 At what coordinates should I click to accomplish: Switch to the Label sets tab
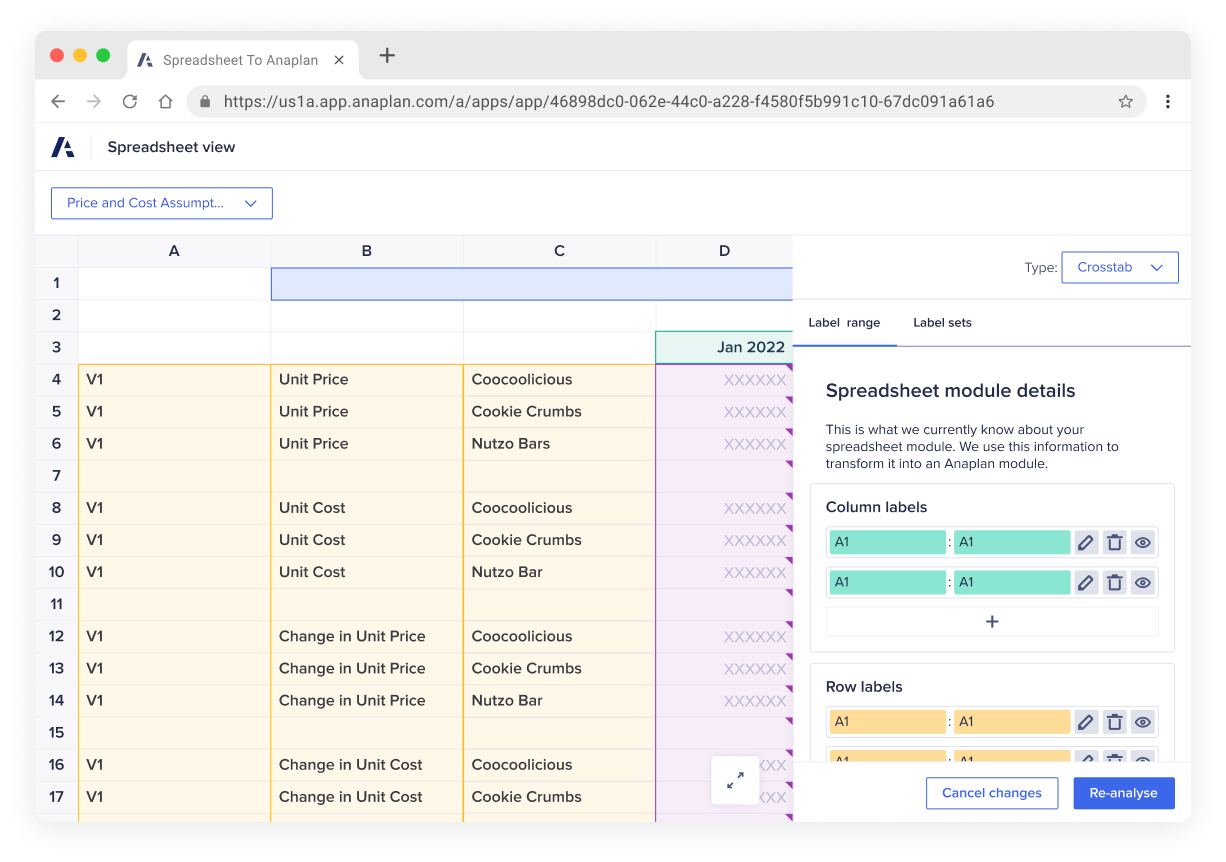click(942, 322)
